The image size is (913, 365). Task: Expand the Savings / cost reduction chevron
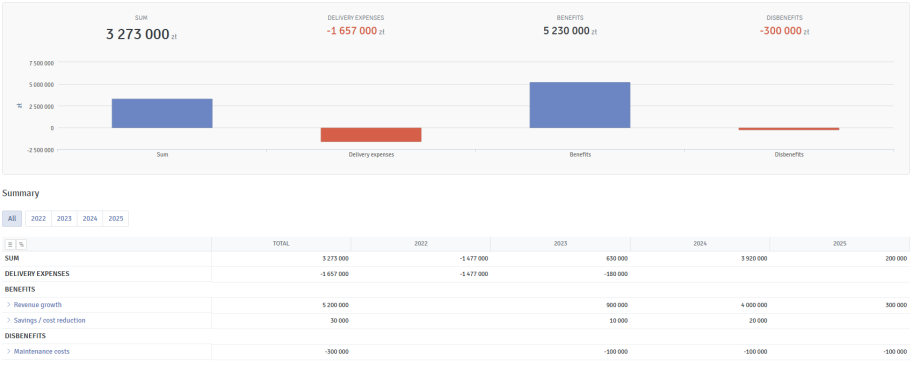click(8, 320)
